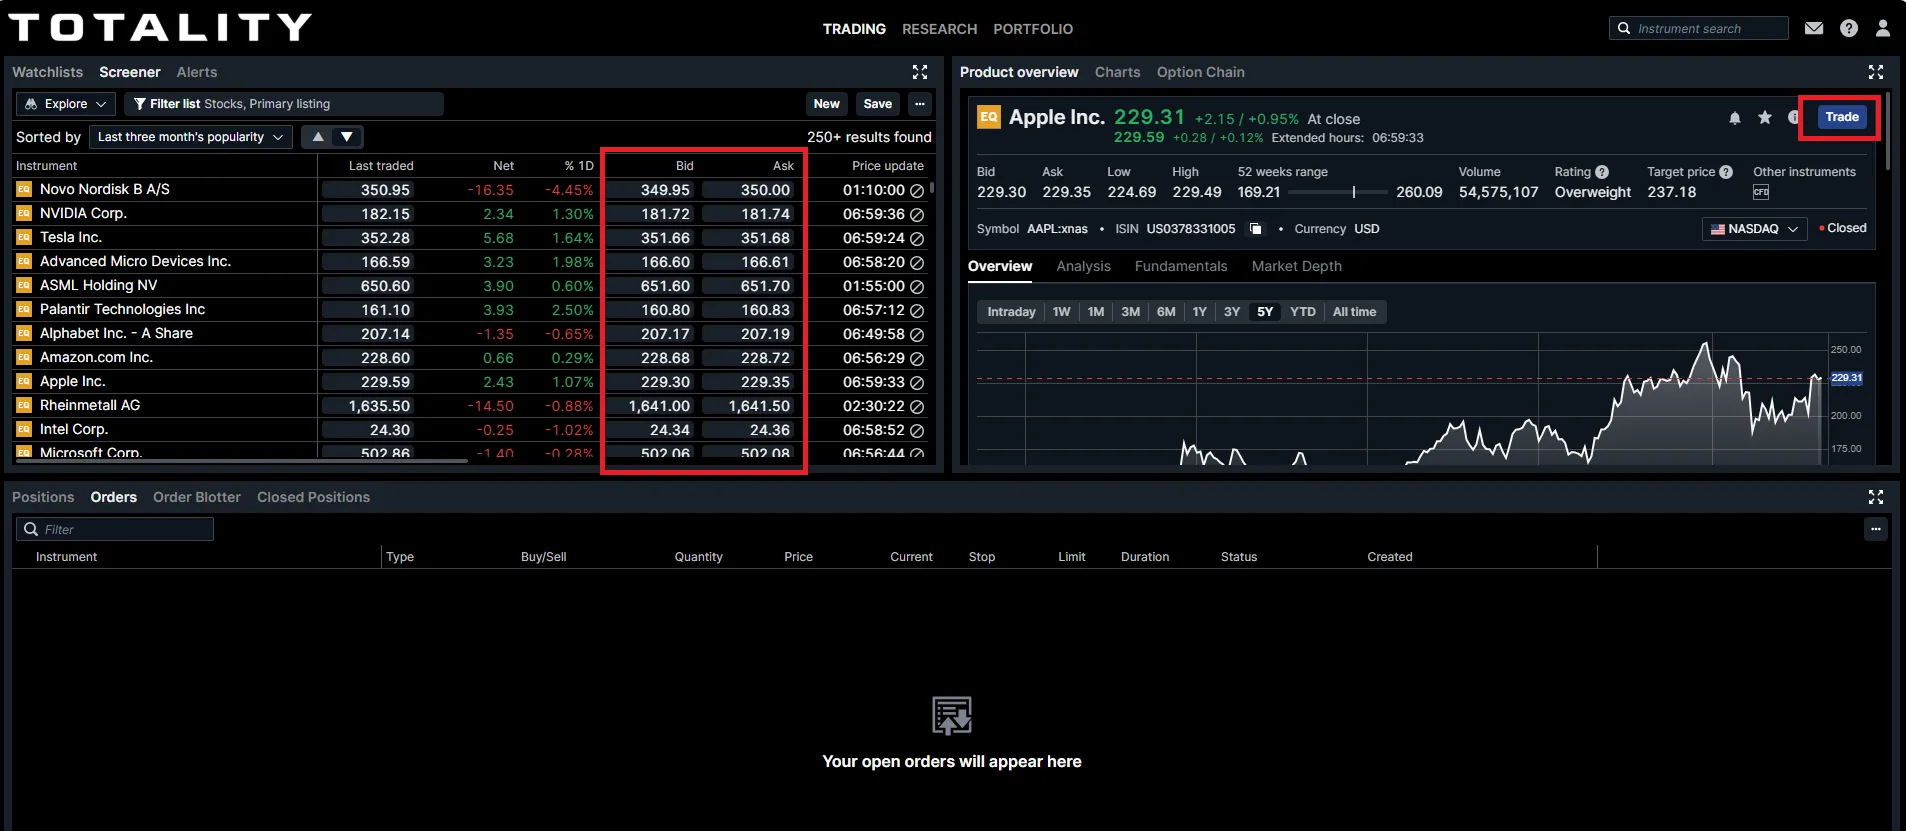Maximize the Orders panel
The image size is (1906, 831).
(1876, 497)
